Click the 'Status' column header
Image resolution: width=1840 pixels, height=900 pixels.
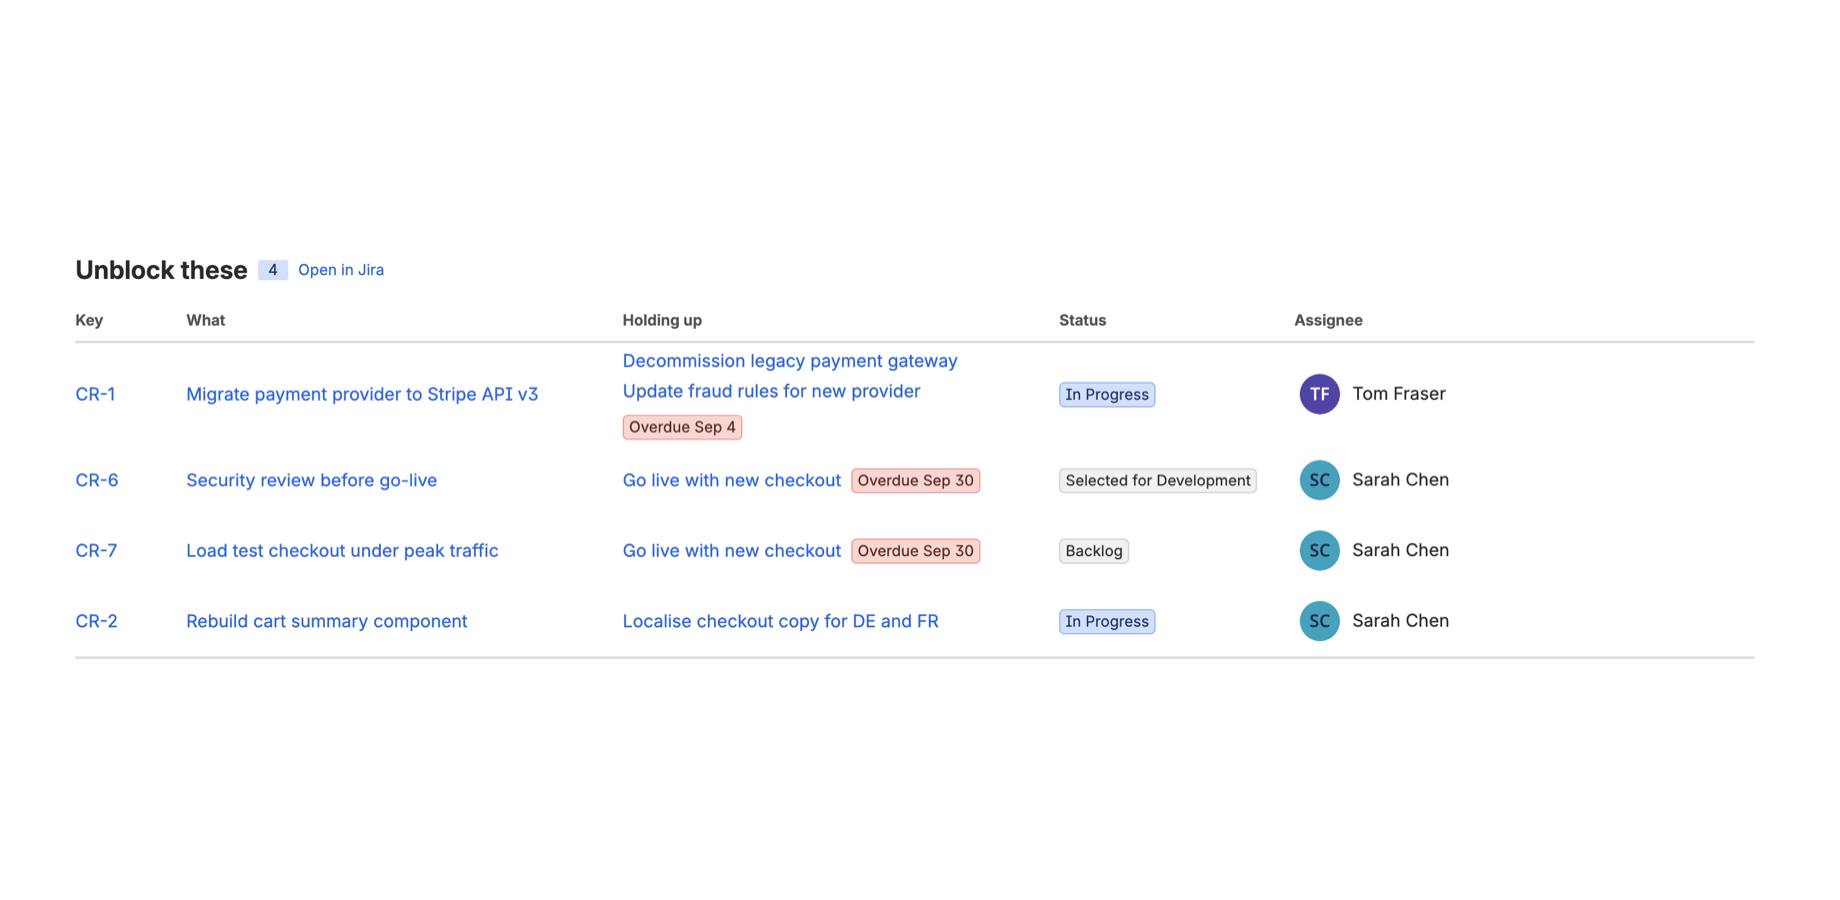tap(1082, 320)
